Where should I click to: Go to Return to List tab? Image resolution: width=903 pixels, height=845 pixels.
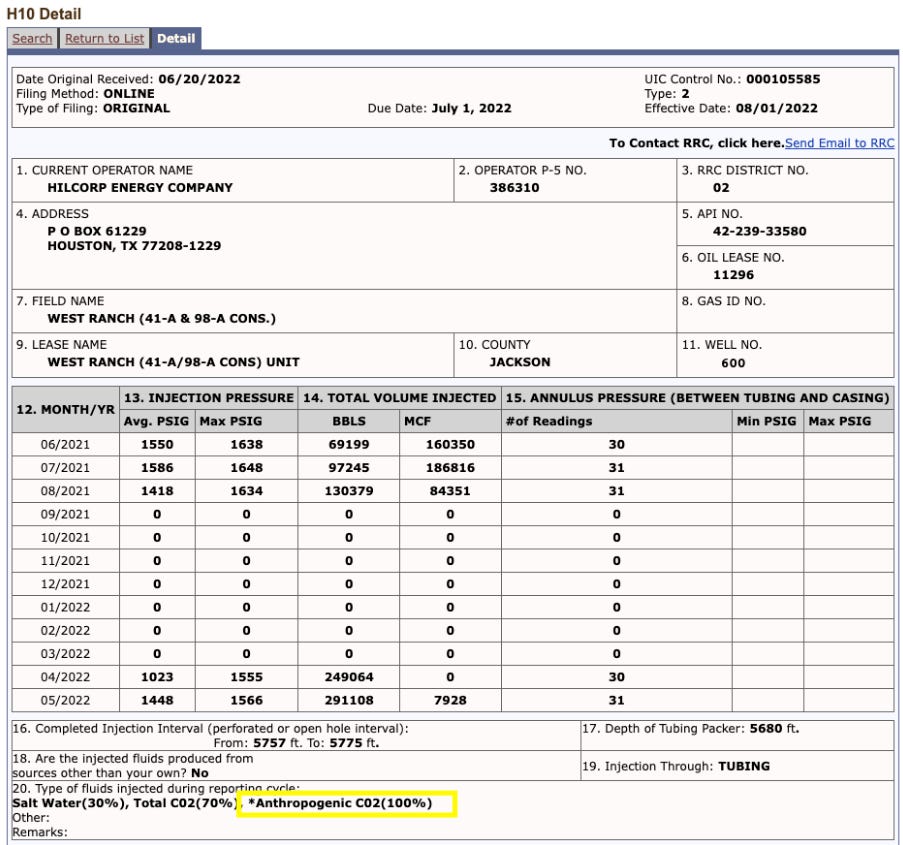coord(104,39)
